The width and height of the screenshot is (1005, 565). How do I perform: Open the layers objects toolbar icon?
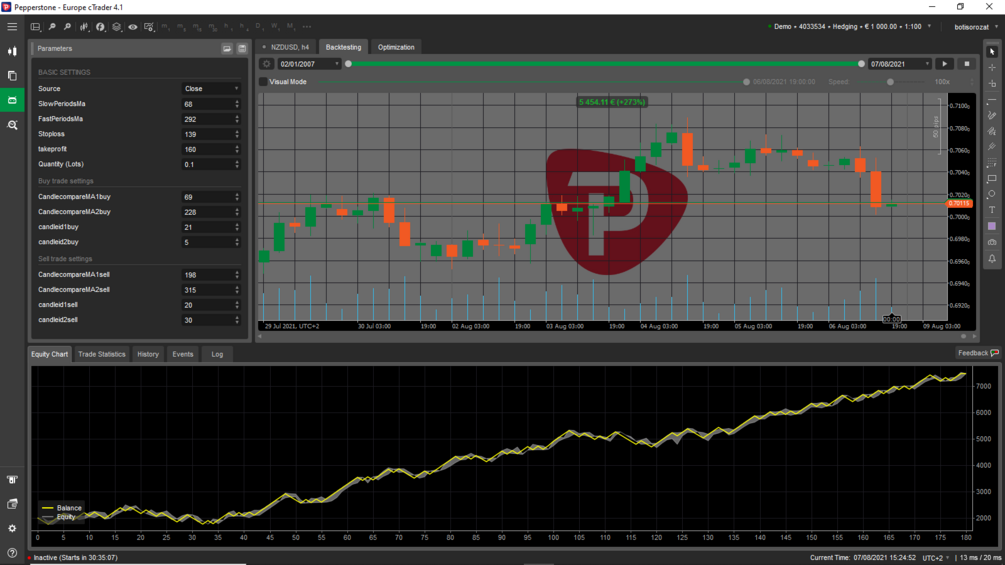point(117,27)
